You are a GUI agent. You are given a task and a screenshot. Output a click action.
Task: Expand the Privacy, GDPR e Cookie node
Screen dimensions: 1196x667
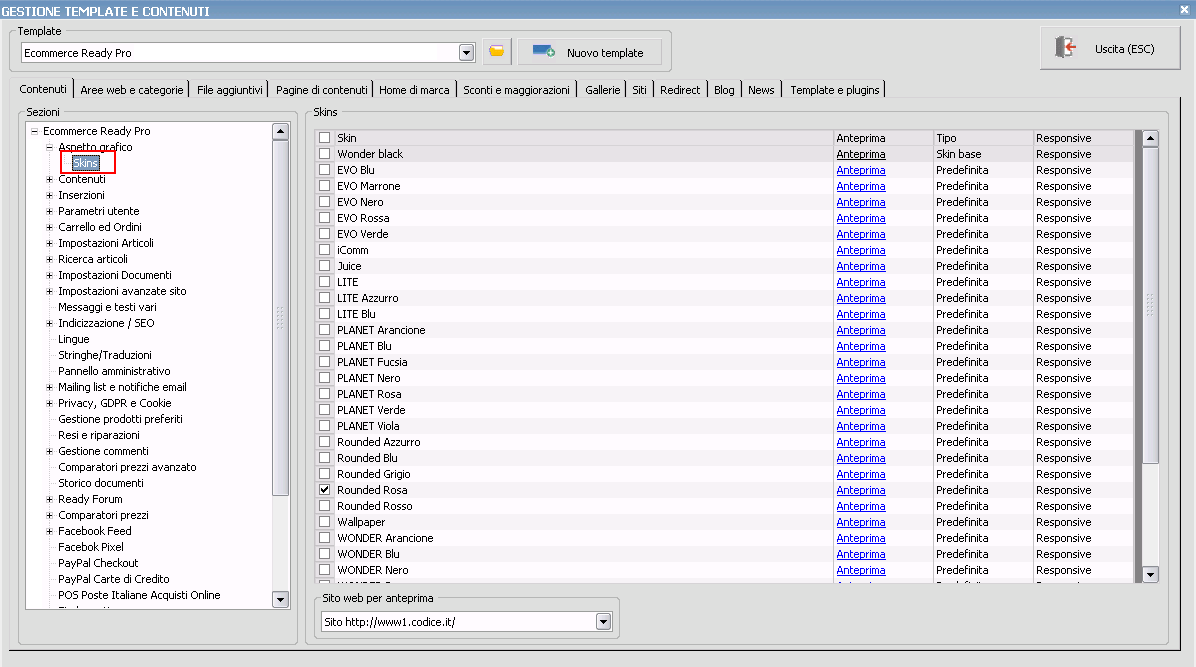50,404
